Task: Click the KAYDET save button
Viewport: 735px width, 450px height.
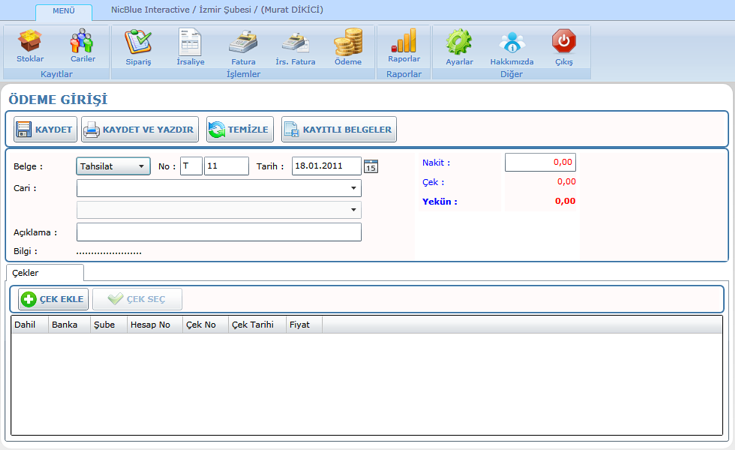Action: point(45,130)
